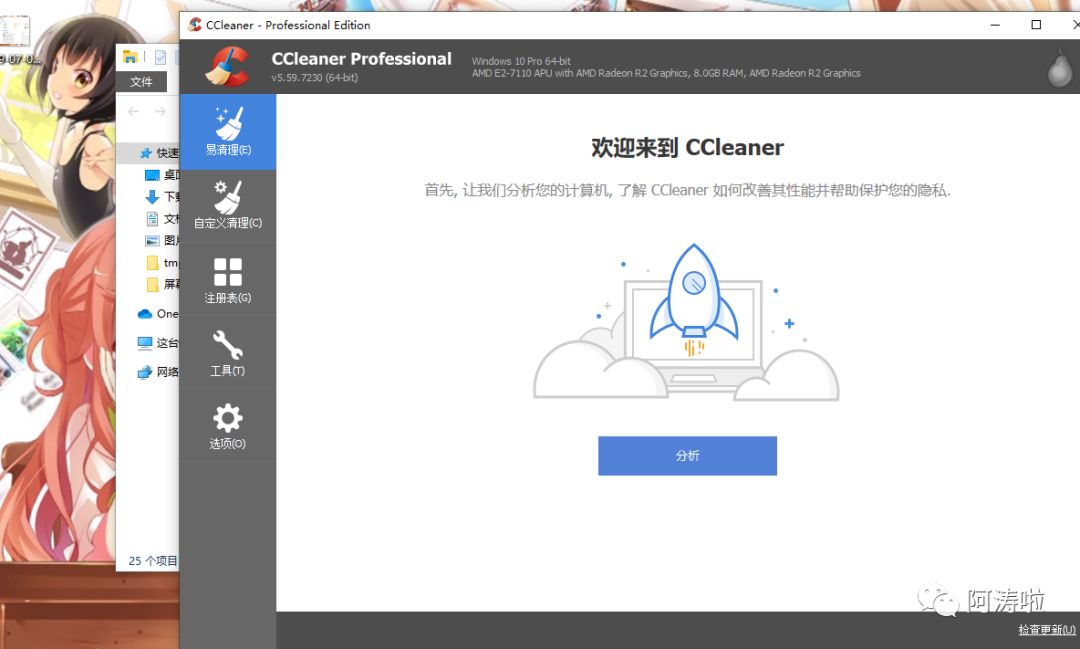Select Pictures (图) item in Explorer sidebar
Image resolution: width=1080 pixels, height=649 pixels.
(x=162, y=240)
